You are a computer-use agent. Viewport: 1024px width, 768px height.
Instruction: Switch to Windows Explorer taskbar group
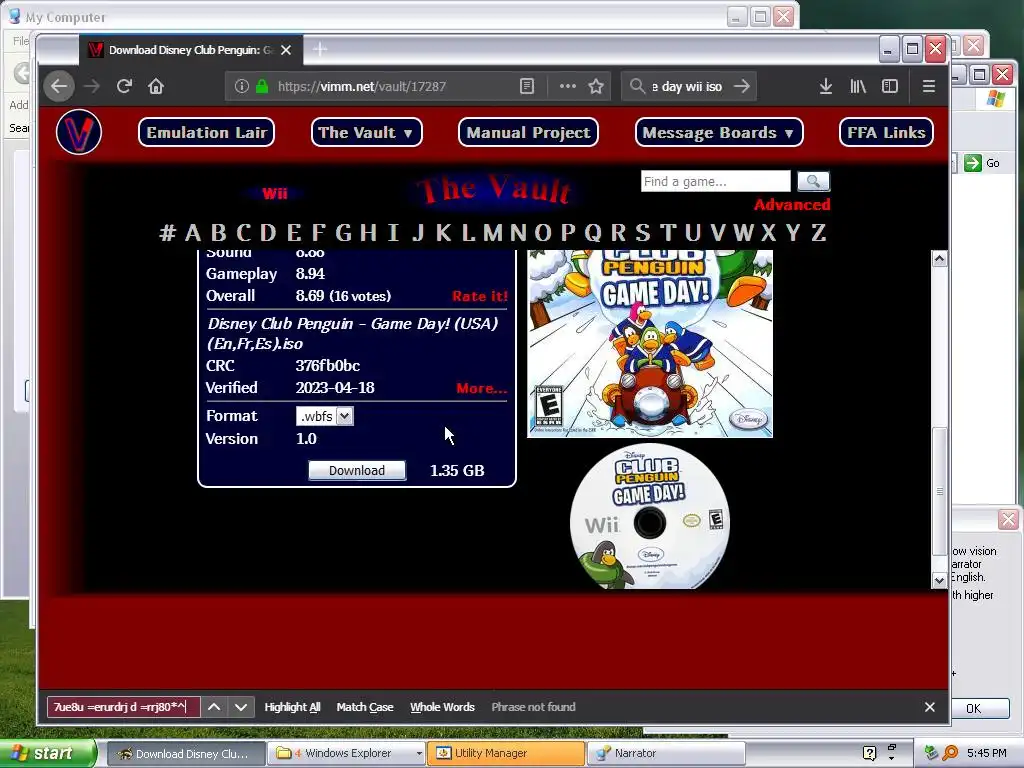(344, 753)
